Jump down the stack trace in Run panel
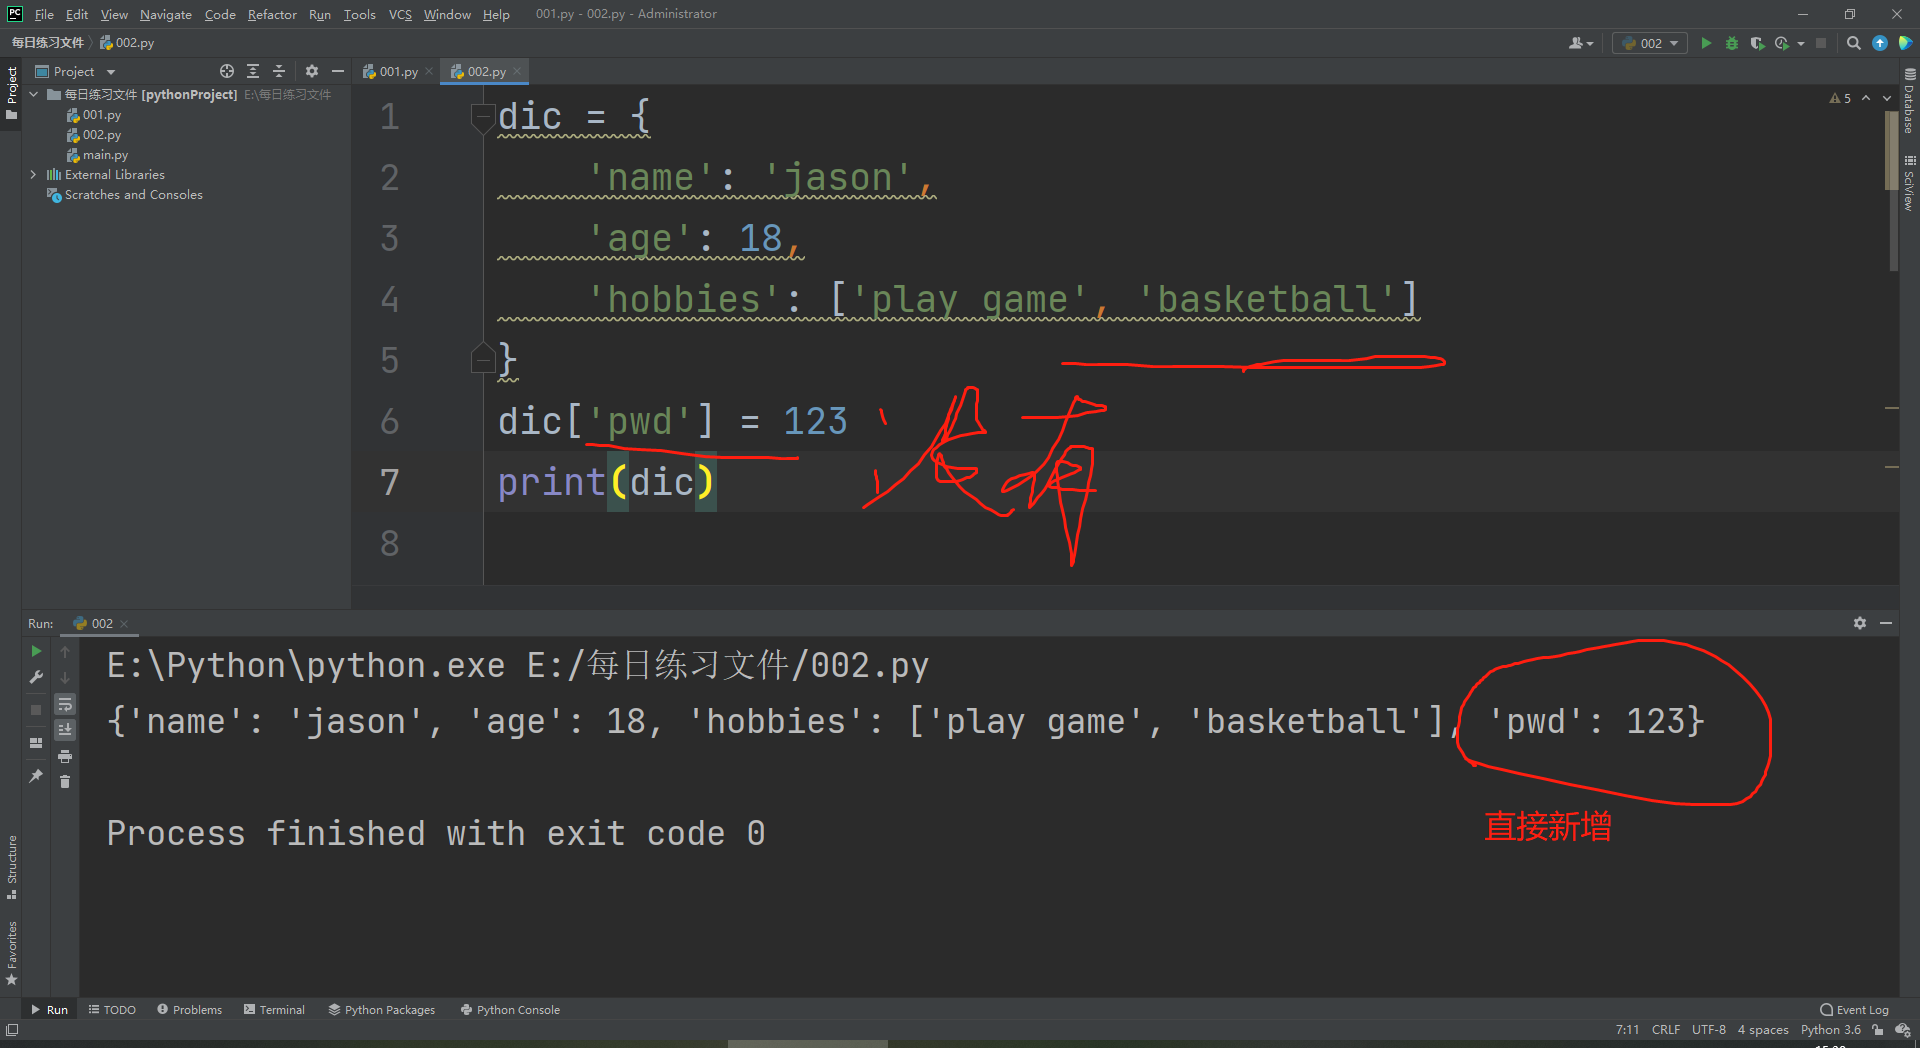The height and width of the screenshot is (1048, 1920). click(x=65, y=677)
